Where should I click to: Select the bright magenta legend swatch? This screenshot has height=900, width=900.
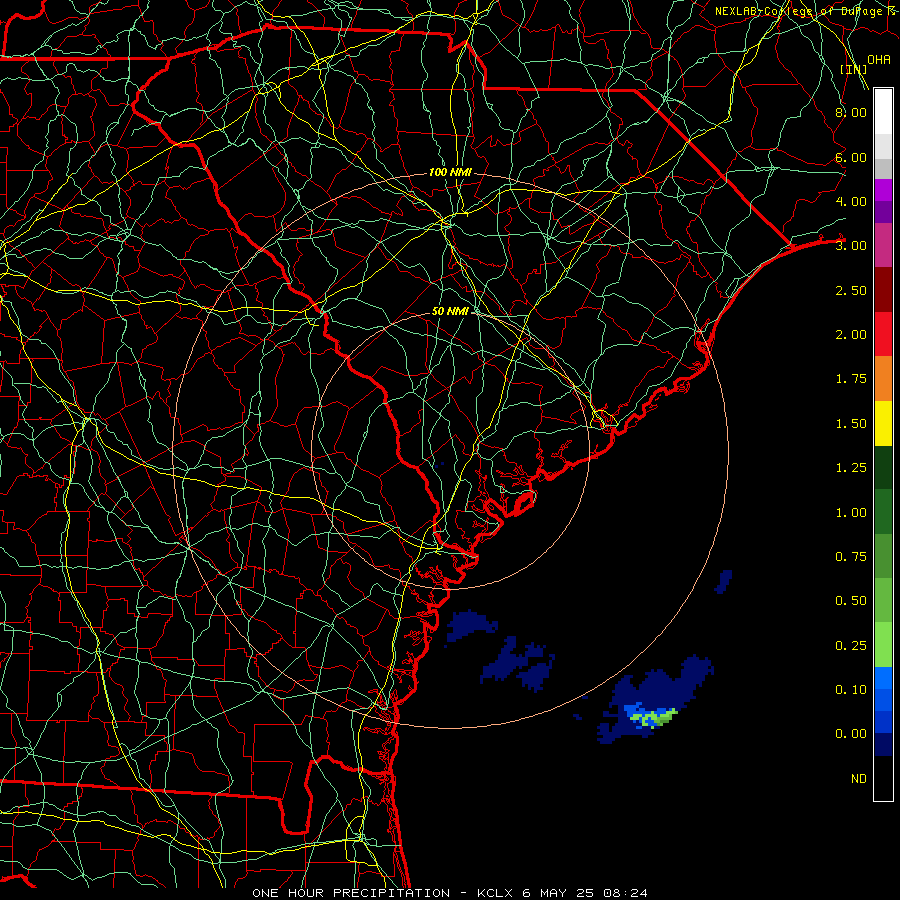883,190
